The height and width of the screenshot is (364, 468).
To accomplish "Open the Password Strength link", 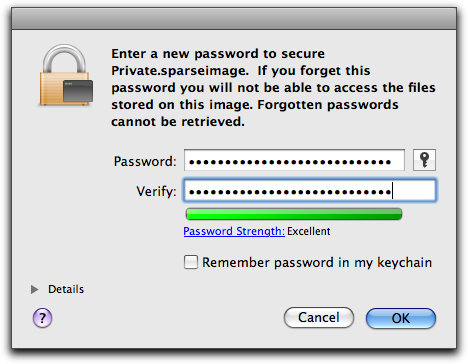I will click(x=234, y=231).
